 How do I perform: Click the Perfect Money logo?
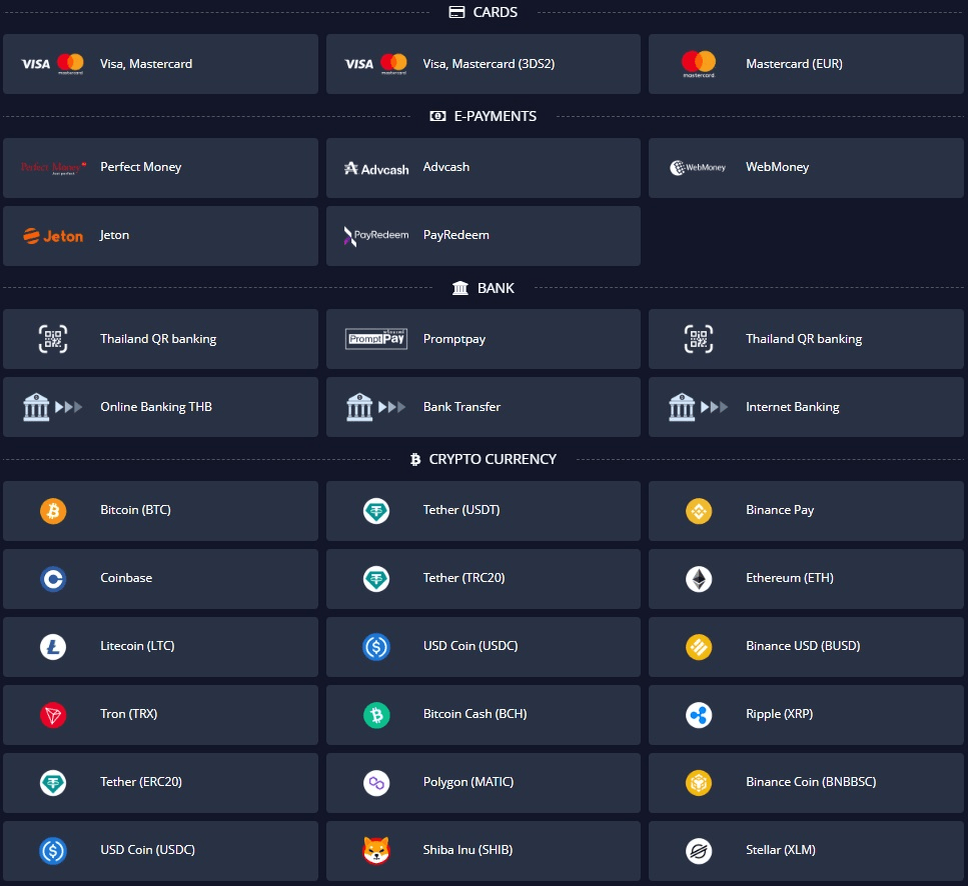[x=53, y=168]
